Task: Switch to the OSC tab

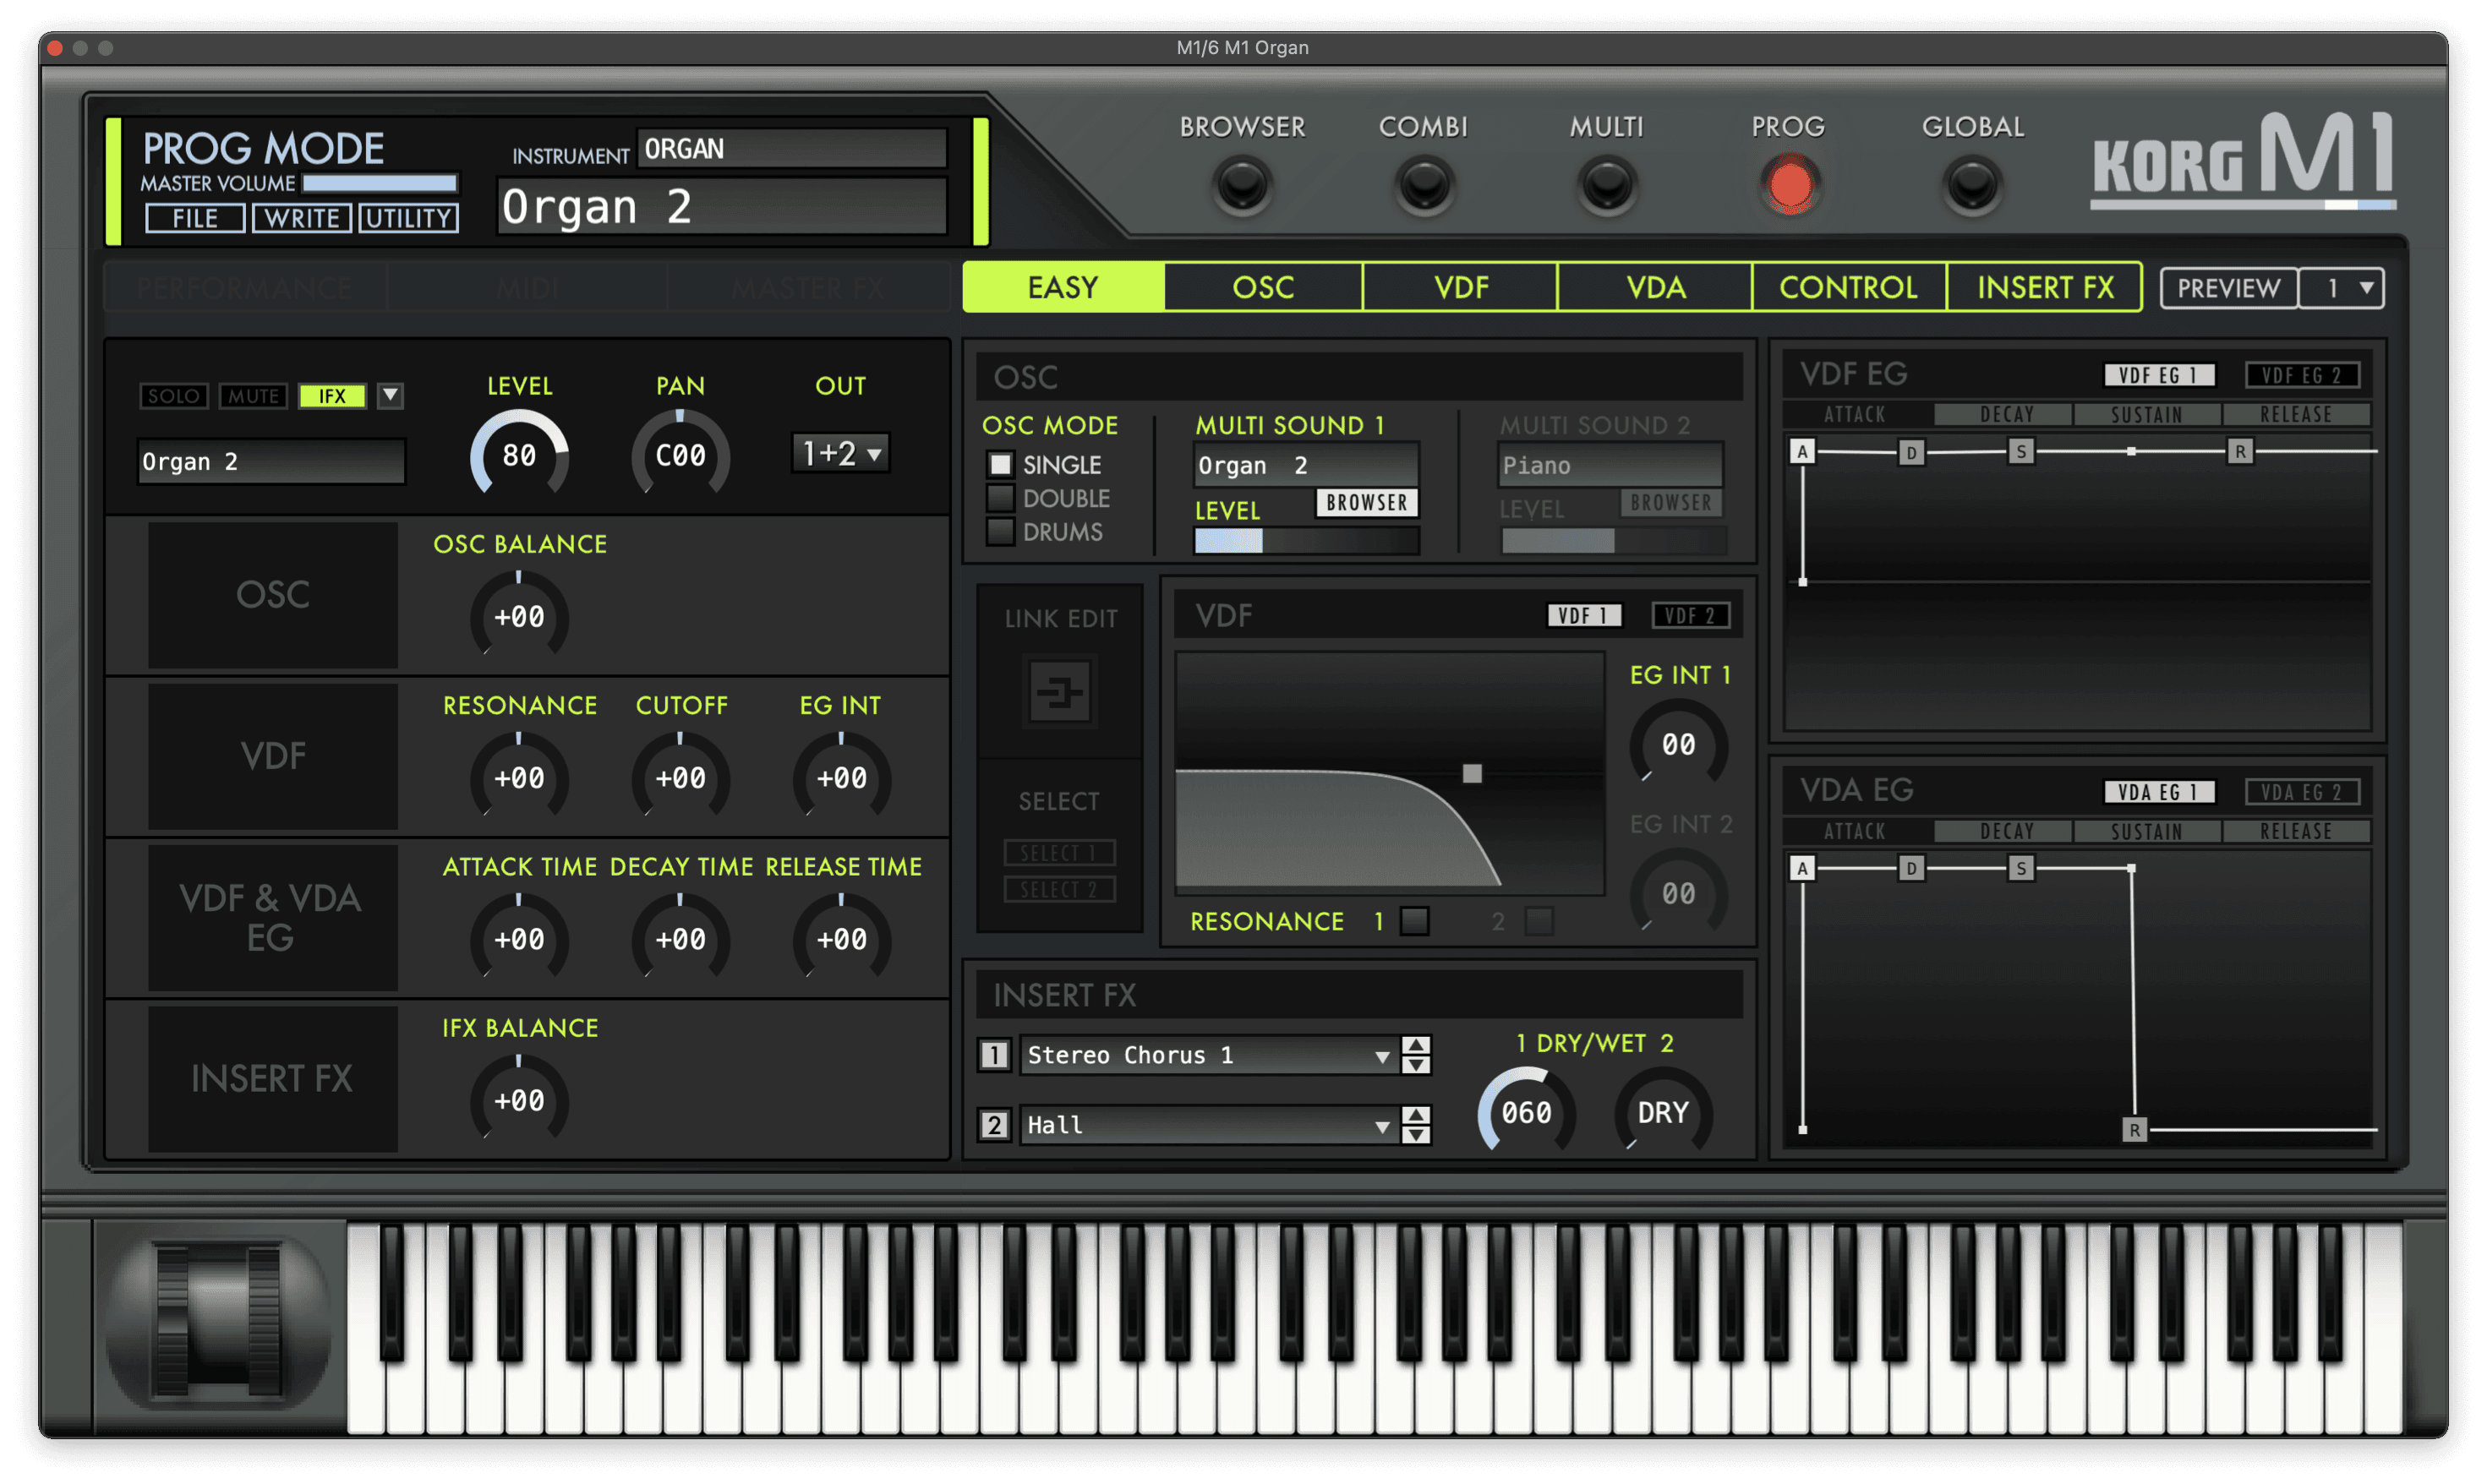Action: click(1263, 288)
